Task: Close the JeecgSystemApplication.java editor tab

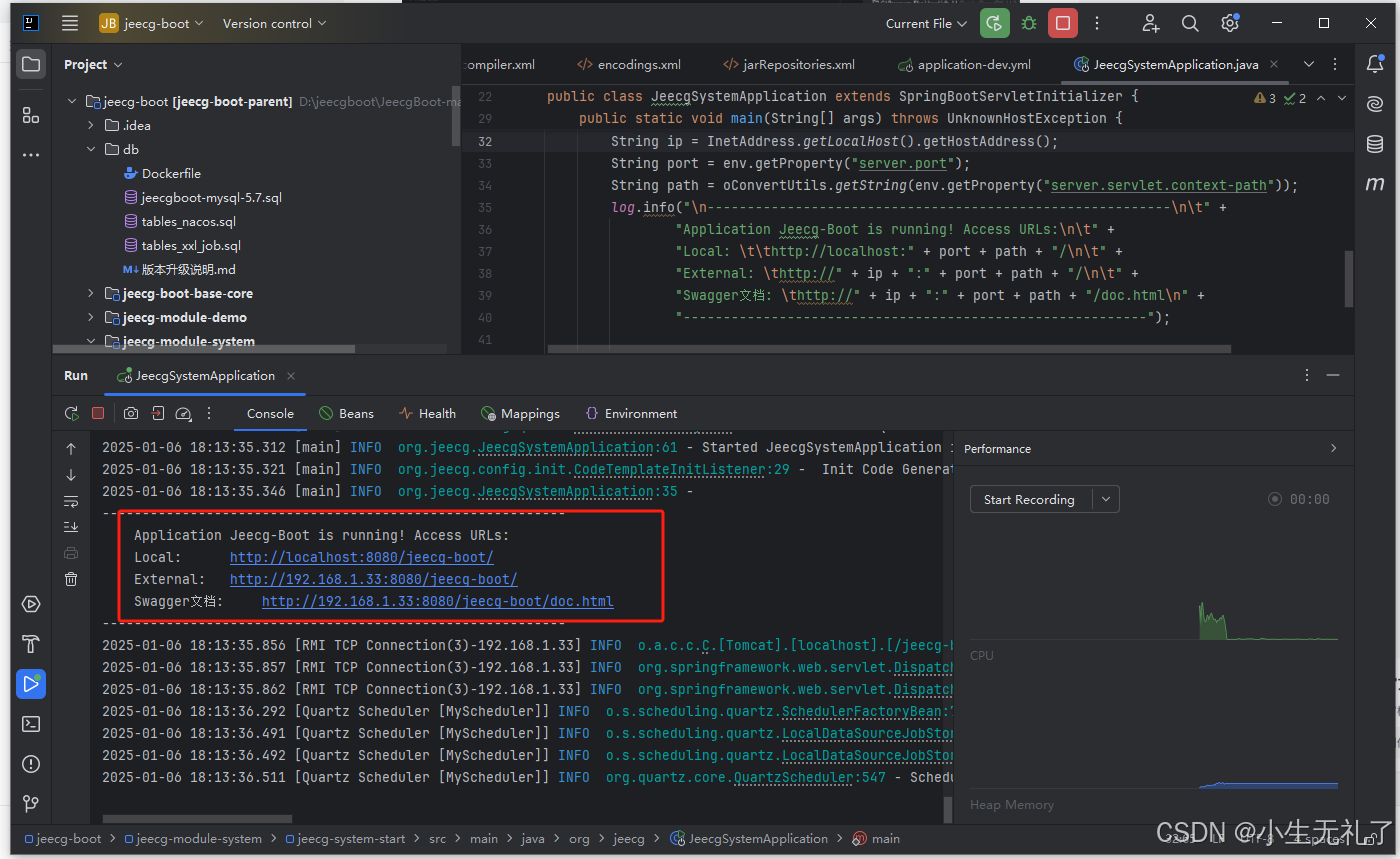Action: pos(1274,64)
